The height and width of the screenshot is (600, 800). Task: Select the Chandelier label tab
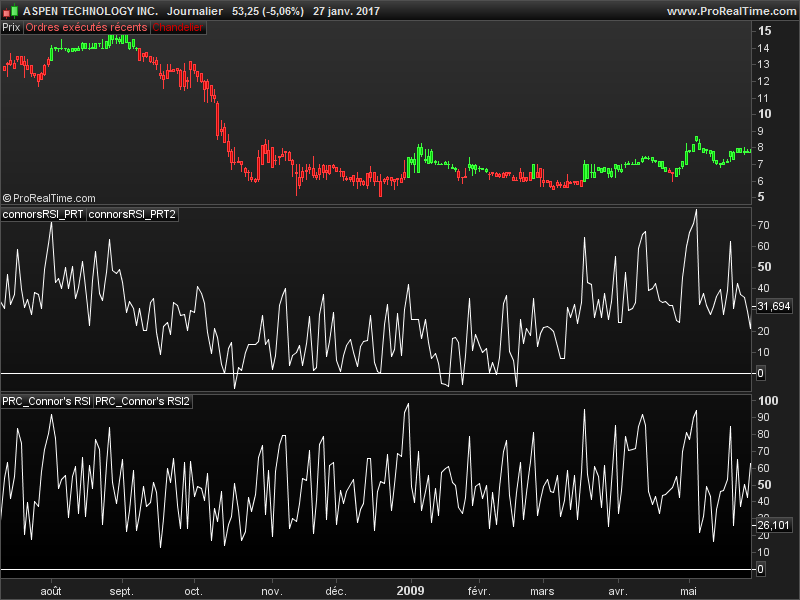click(x=178, y=28)
